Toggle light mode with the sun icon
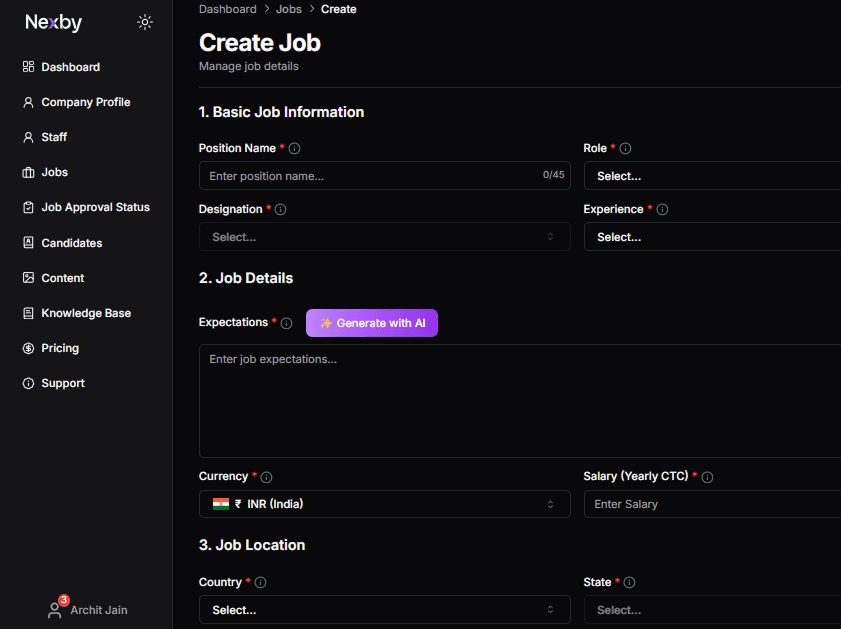841x629 pixels. (x=145, y=20)
